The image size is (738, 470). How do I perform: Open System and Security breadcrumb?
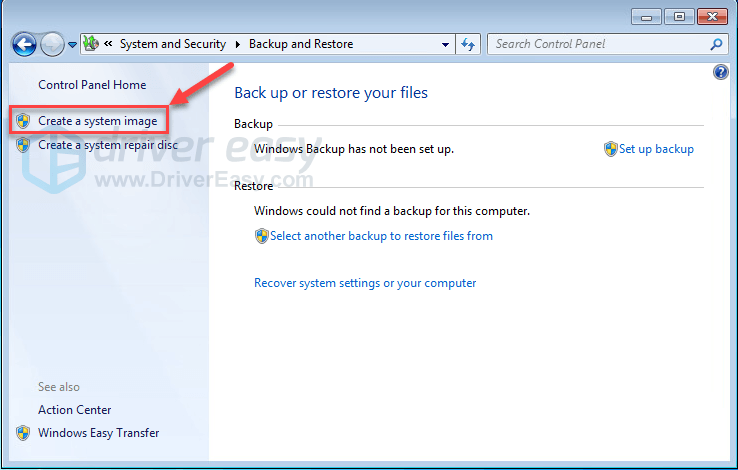tap(173, 44)
